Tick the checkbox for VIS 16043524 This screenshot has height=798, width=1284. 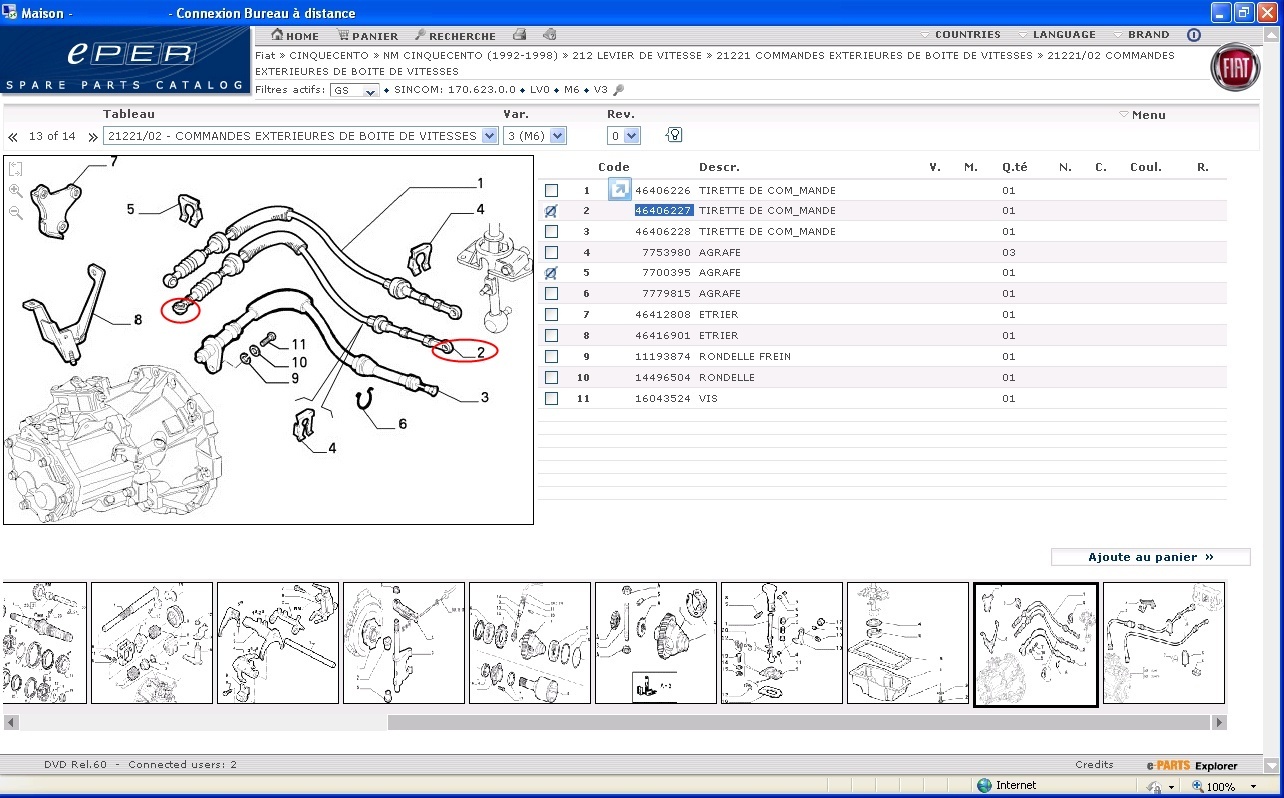click(551, 399)
